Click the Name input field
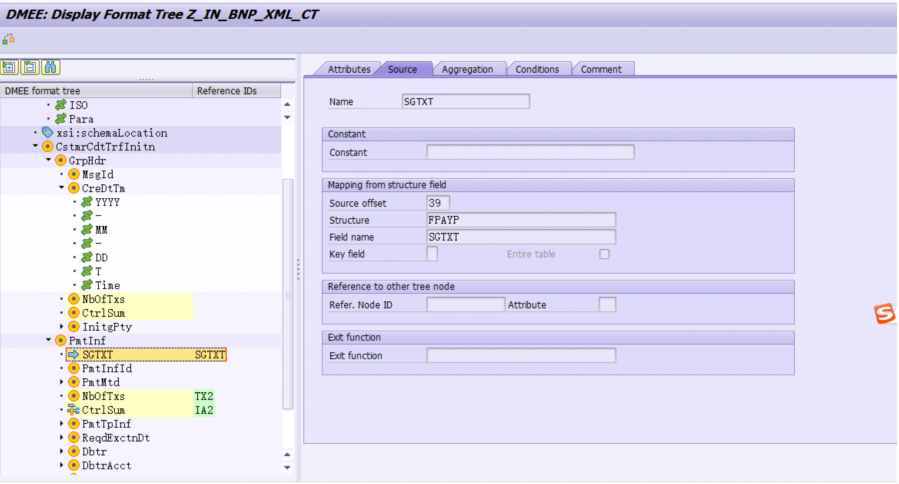899x484 pixels. 466,102
